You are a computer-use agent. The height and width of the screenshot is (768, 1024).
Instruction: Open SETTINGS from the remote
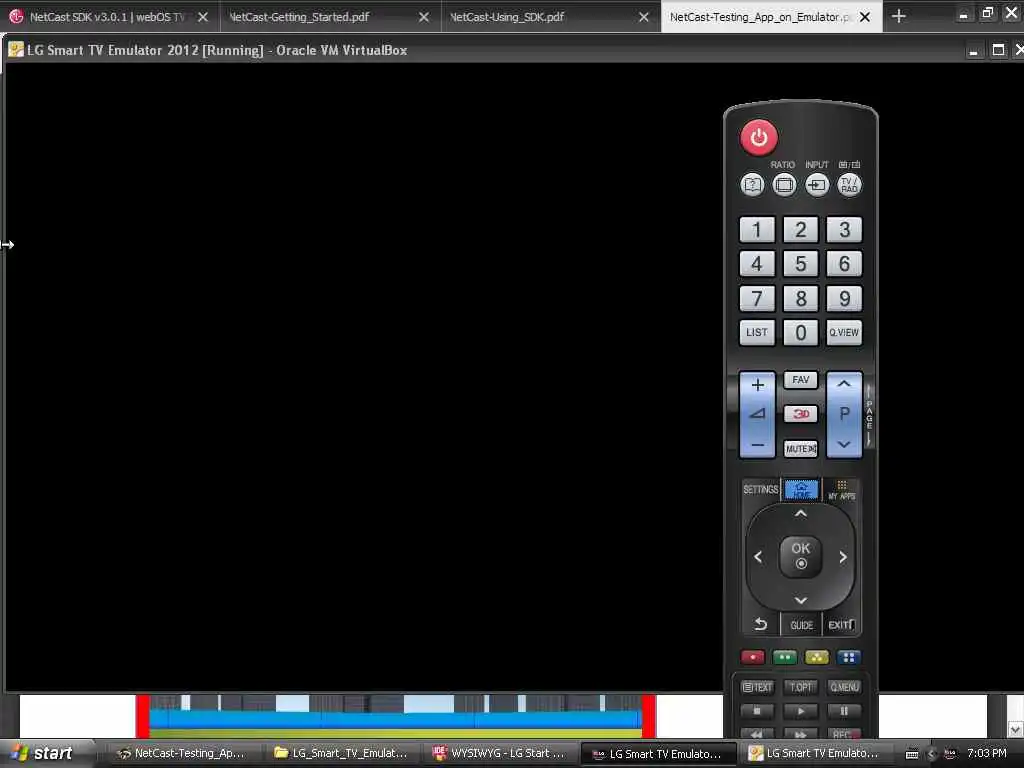761,490
